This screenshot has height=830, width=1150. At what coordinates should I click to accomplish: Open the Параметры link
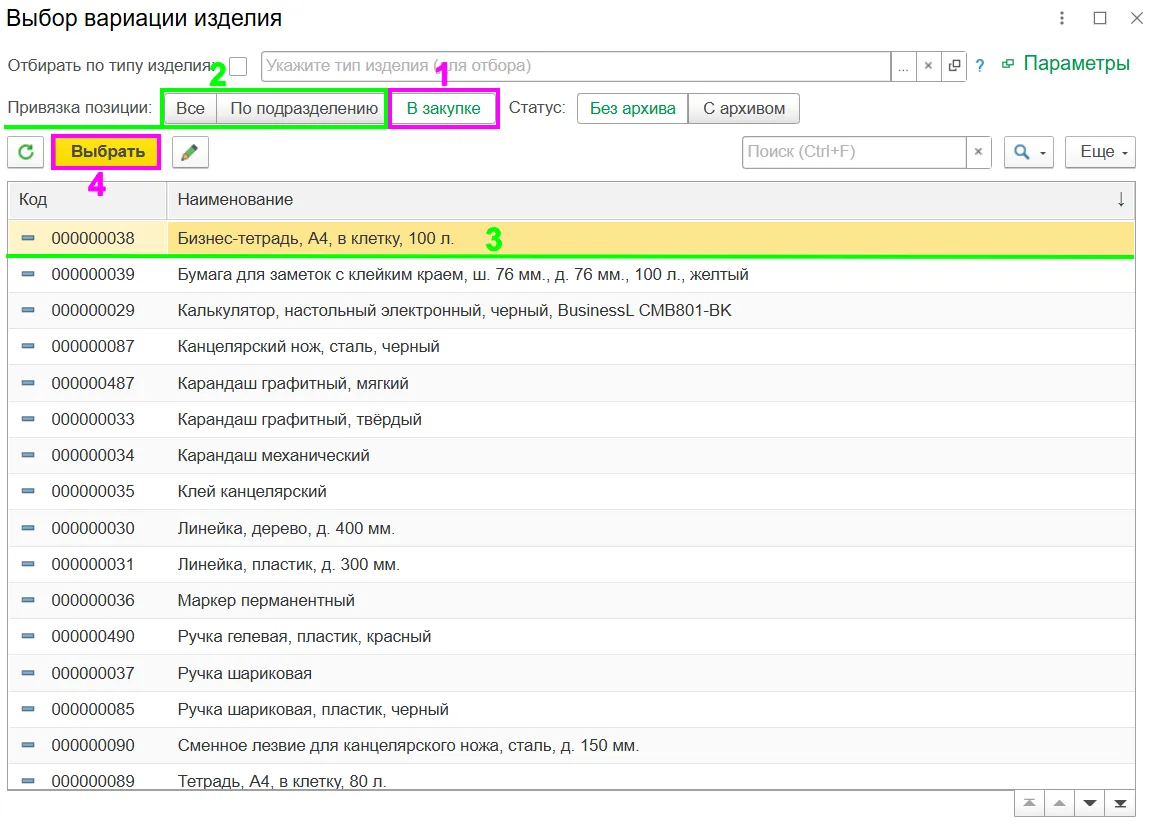(1076, 64)
